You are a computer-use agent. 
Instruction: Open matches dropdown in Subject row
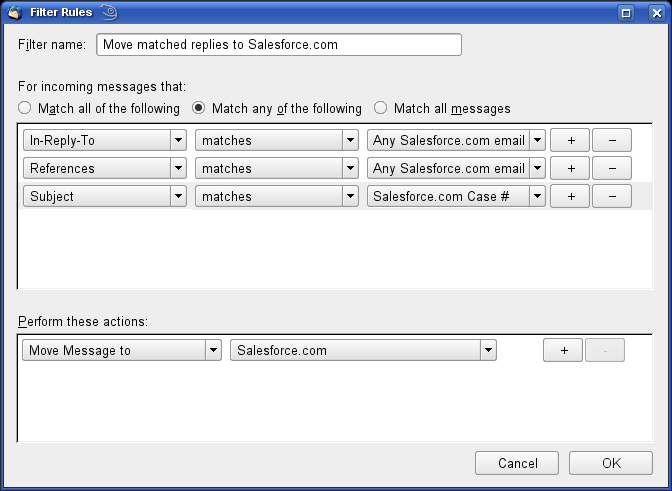(x=277, y=196)
